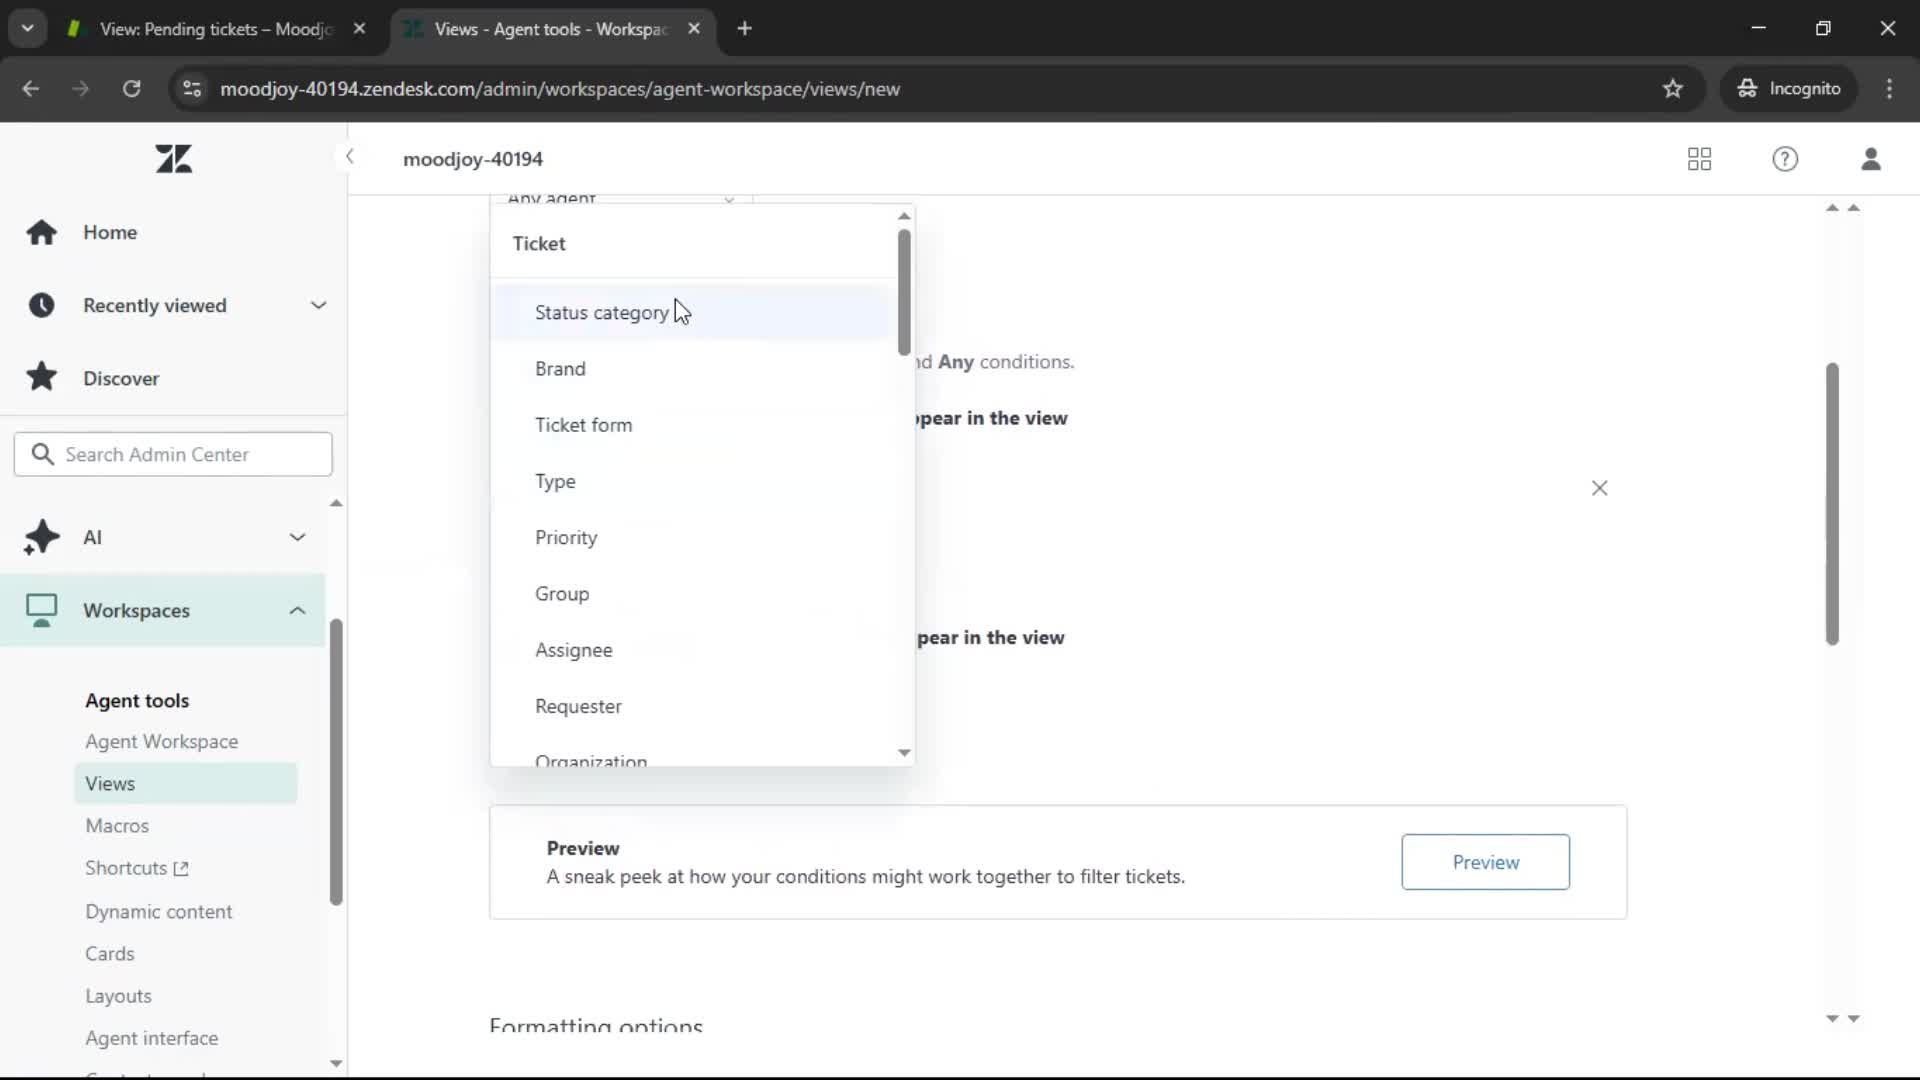Viewport: 1920px width, 1080px height.
Task: Open the Shortcuts external link
Action: tap(137, 868)
